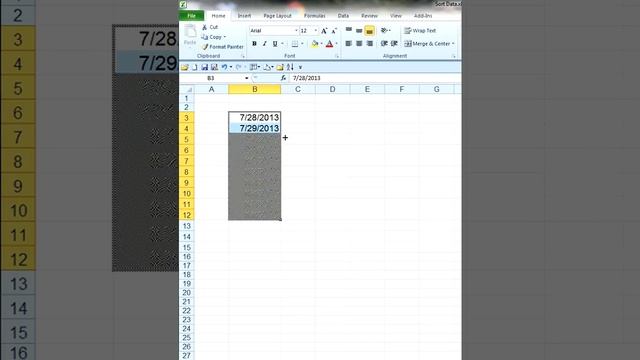
Task: Apply the yellow Fill Color bucket
Action: tap(314, 44)
